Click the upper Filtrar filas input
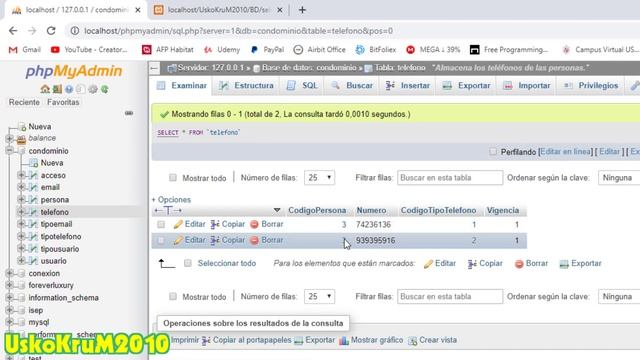Screen dimensions: 640x360 (450, 178)
